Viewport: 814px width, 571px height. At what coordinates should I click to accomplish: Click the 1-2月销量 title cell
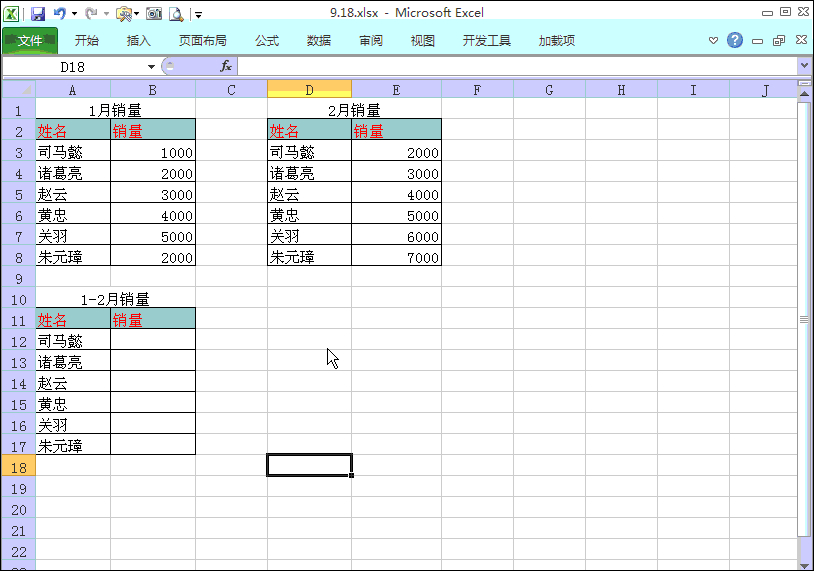[115, 299]
